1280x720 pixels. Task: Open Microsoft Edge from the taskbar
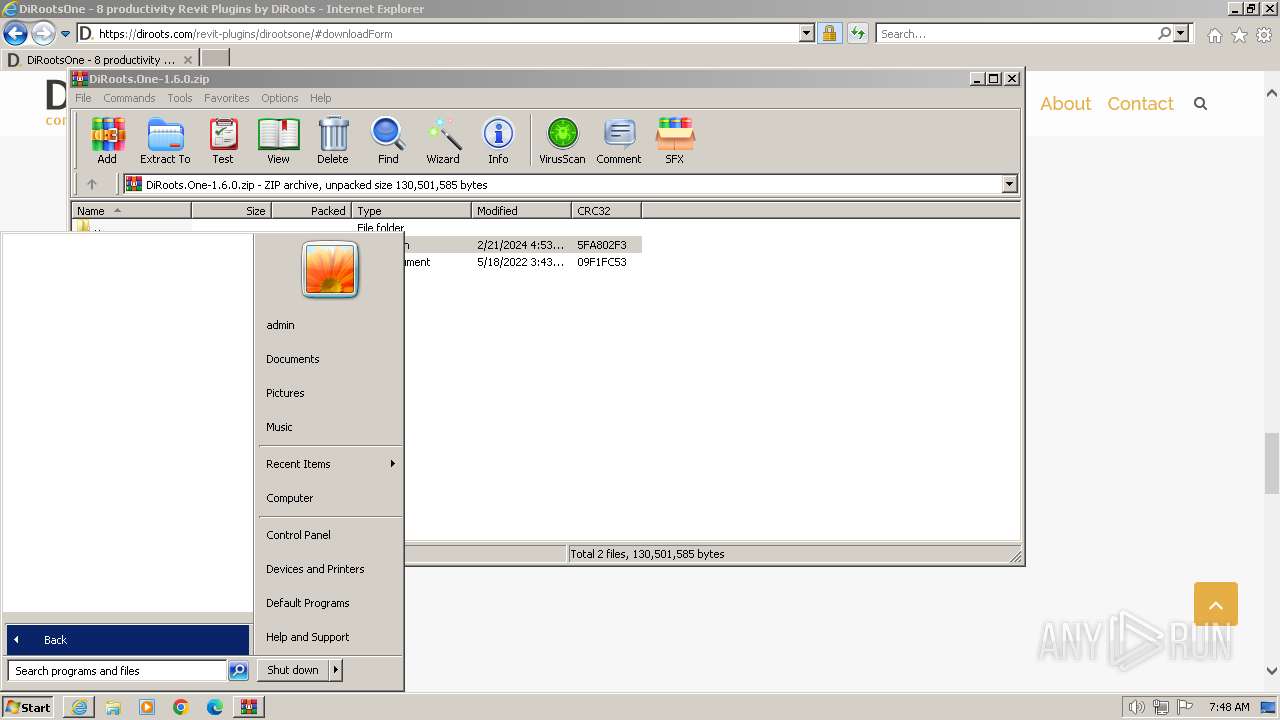[215, 707]
